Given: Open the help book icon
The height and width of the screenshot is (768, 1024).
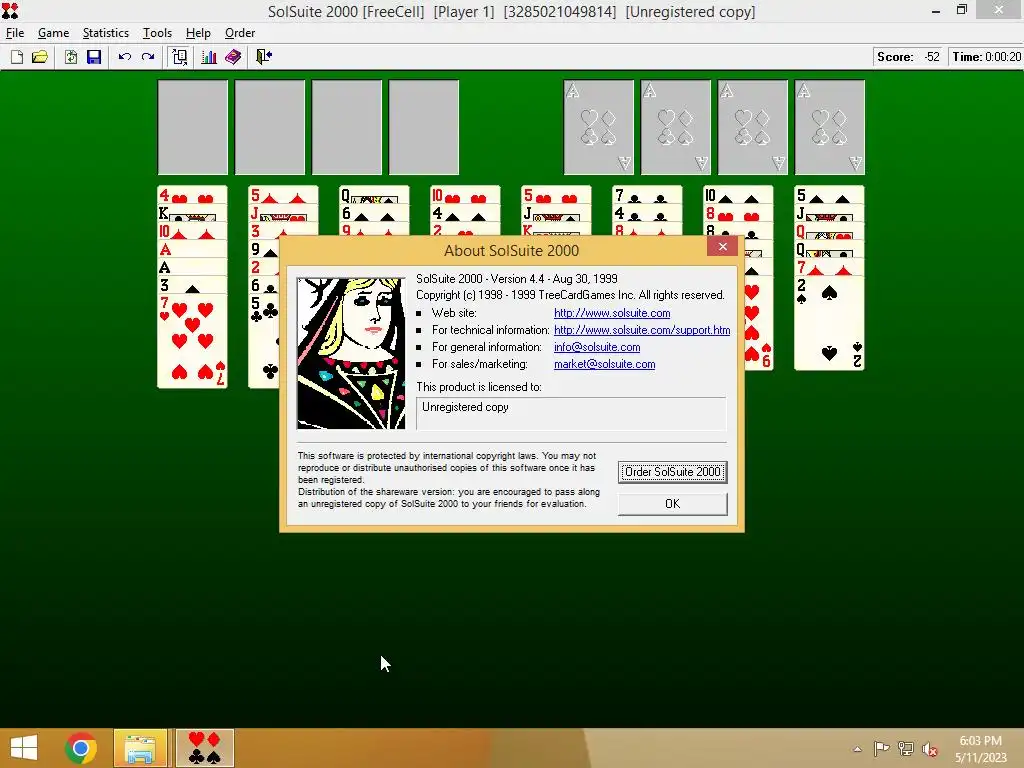Looking at the screenshot, I should pos(233,57).
